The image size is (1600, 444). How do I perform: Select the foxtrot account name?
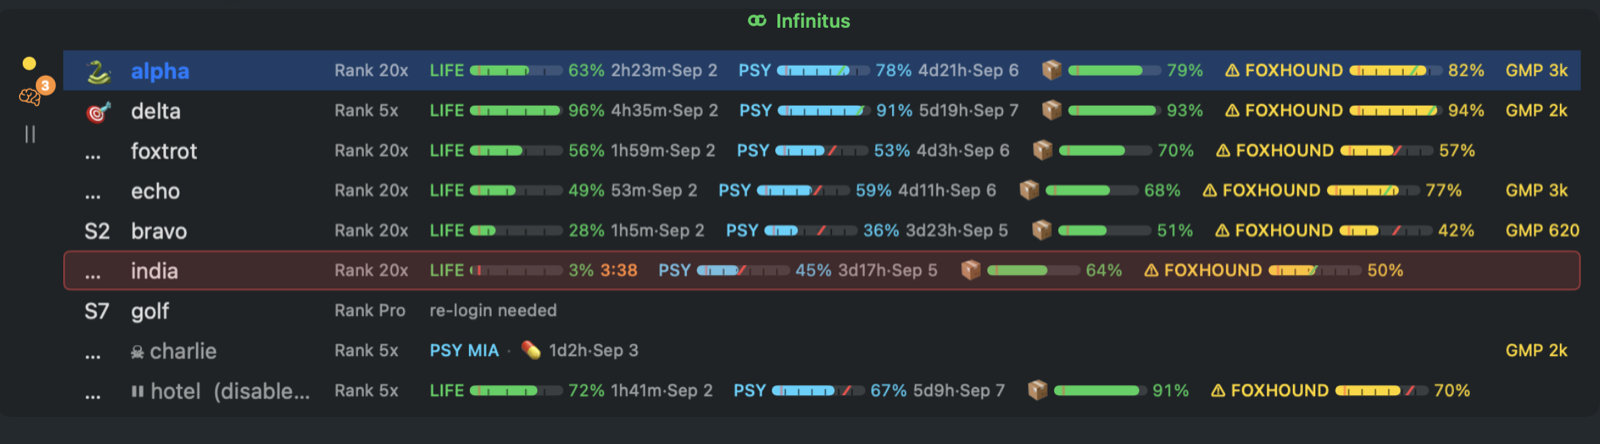[164, 151]
